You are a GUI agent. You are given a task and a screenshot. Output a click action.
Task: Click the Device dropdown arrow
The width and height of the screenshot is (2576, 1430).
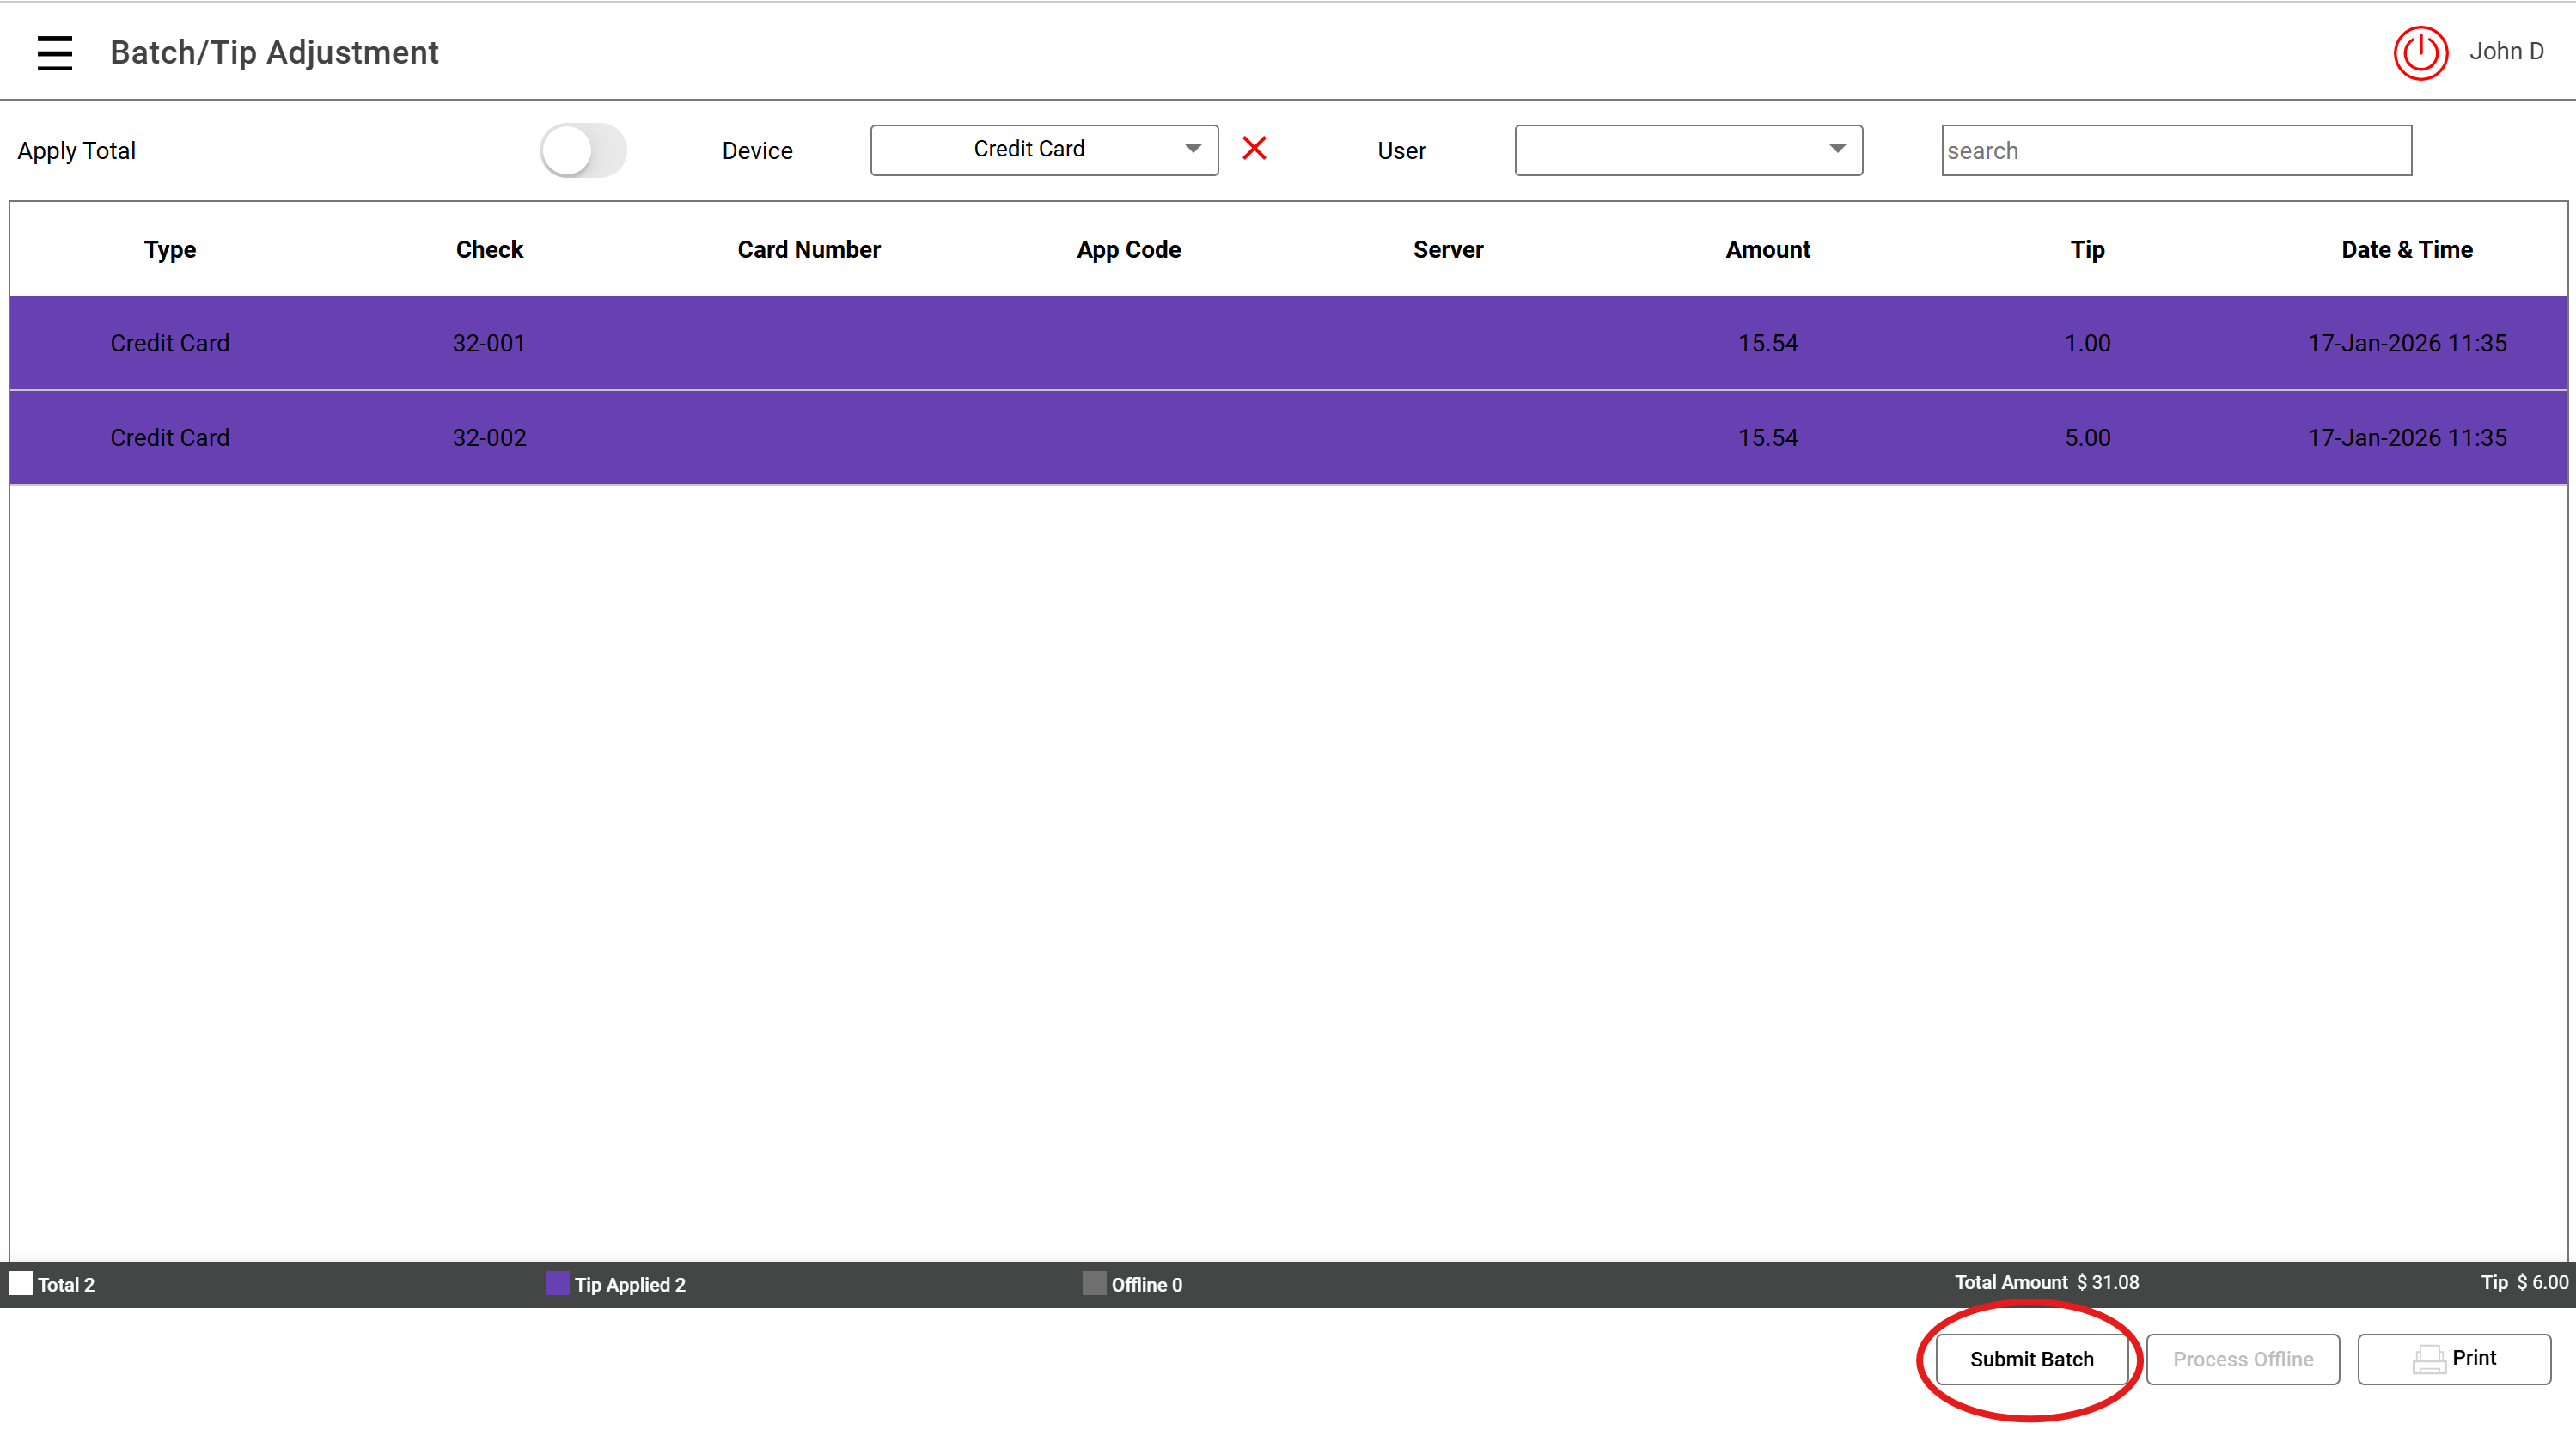[x=1193, y=149]
